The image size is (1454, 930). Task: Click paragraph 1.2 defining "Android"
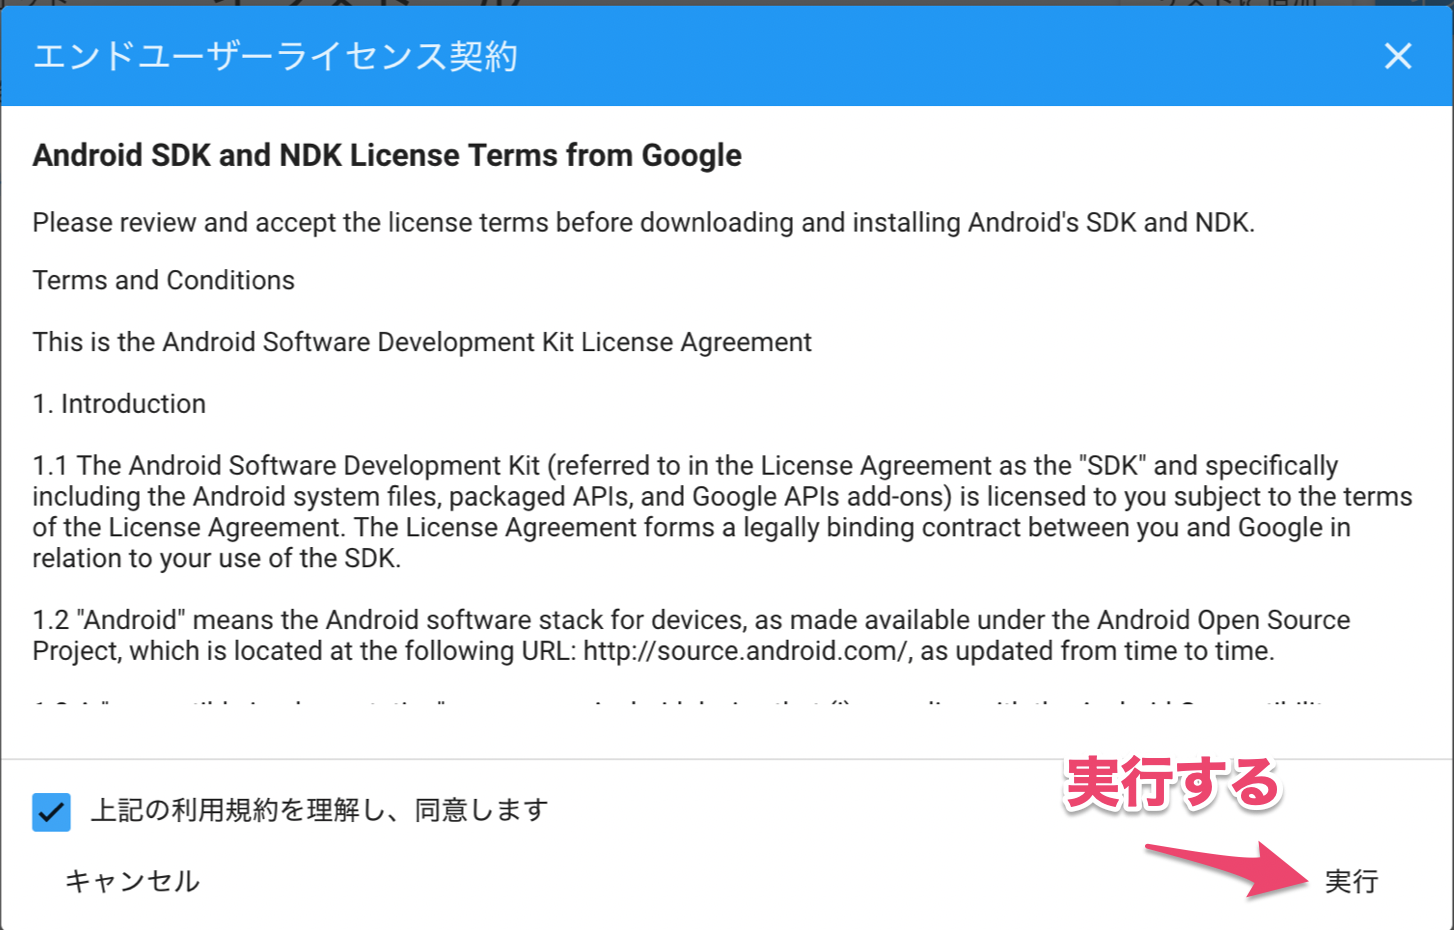691,635
